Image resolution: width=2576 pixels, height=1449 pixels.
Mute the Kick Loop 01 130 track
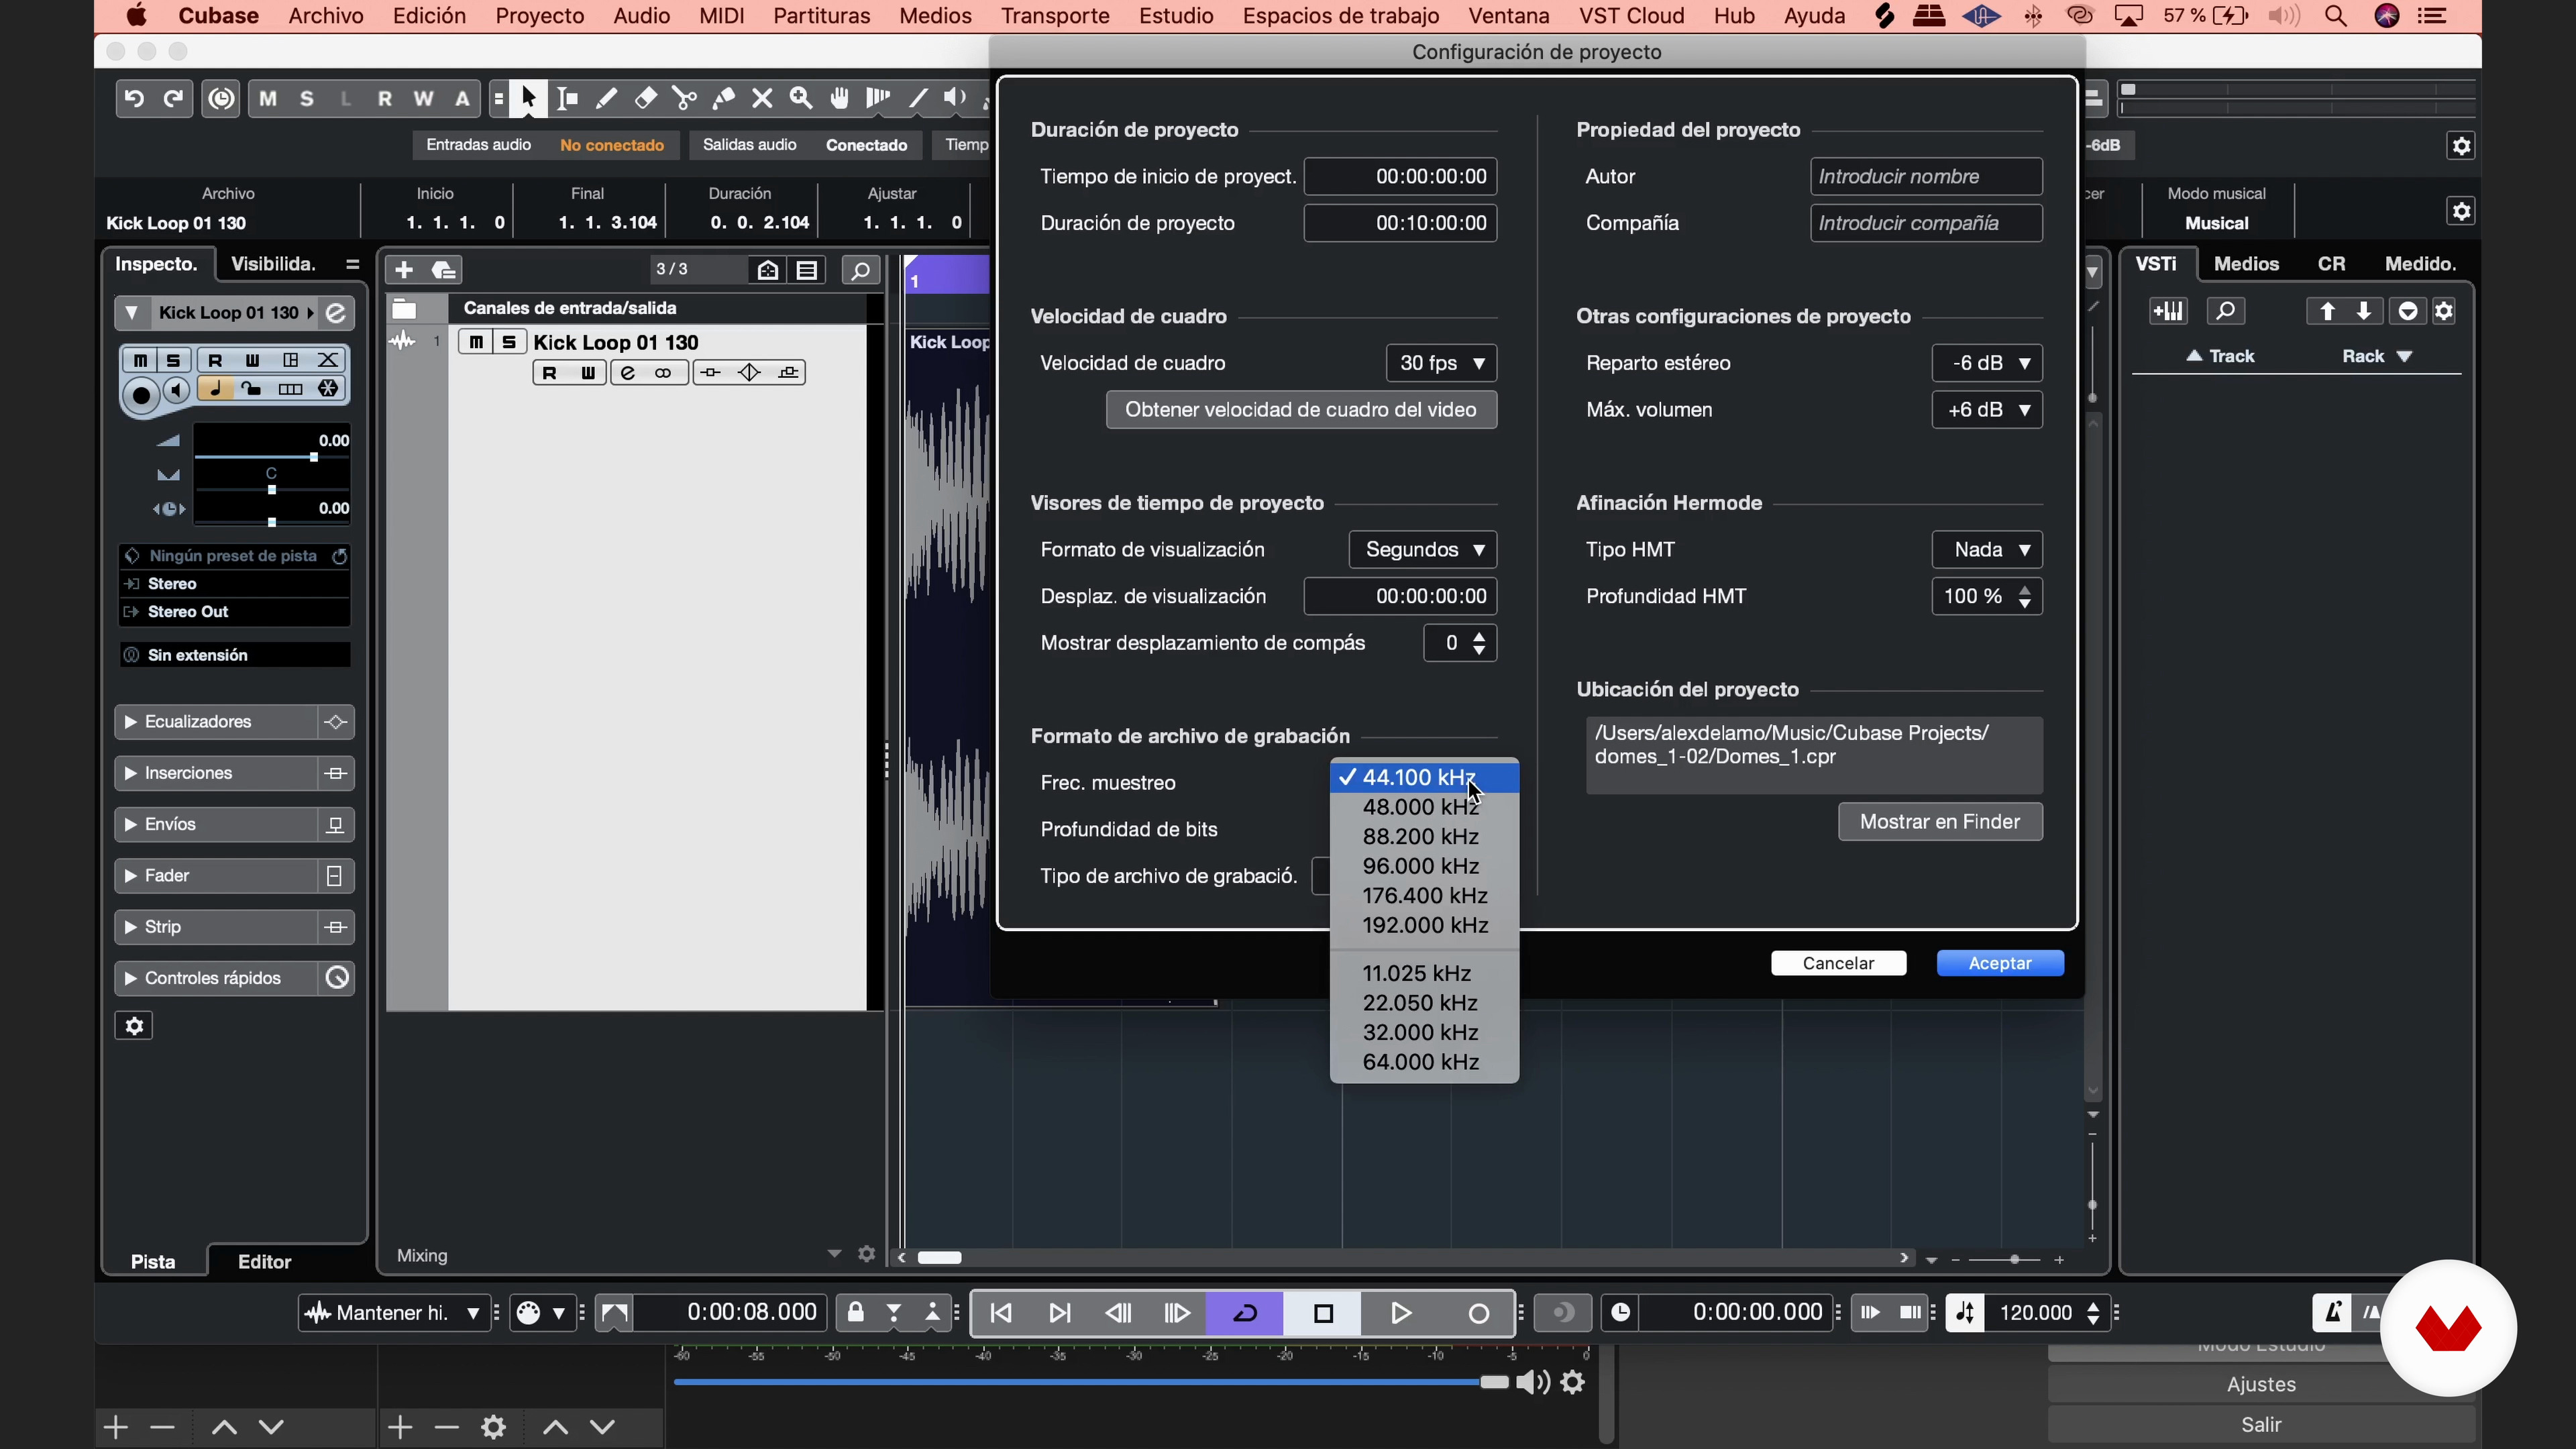tap(476, 342)
